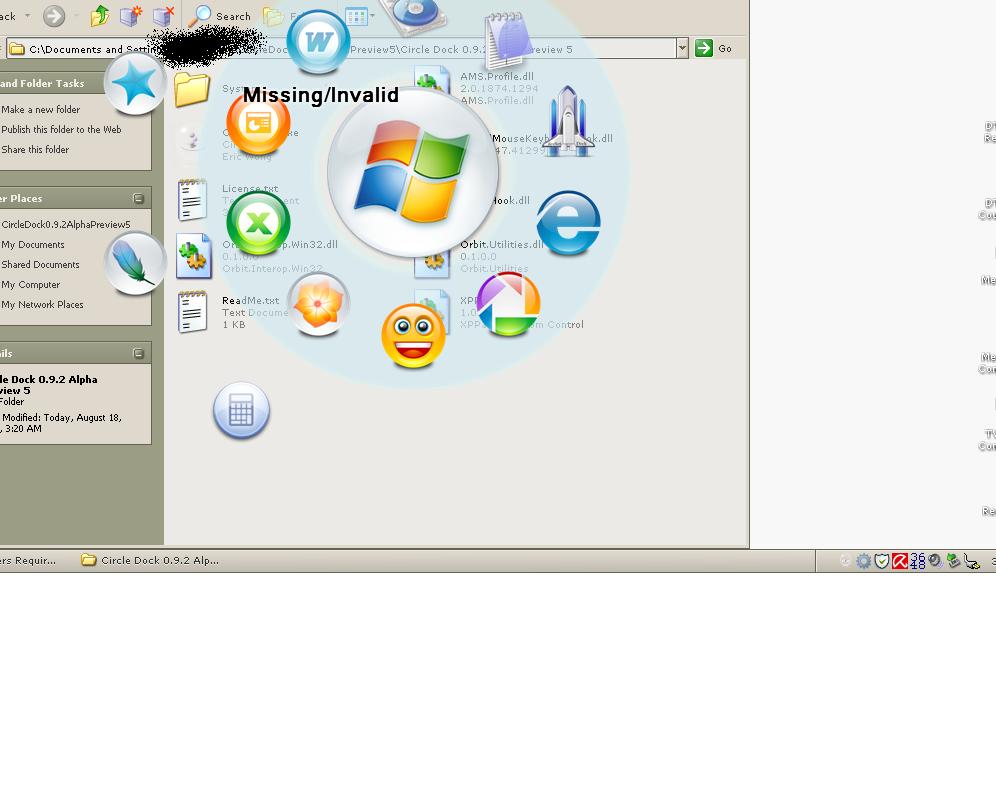The width and height of the screenshot is (996, 800).
Task: Collapse the Details panel
Action: point(138,353)
